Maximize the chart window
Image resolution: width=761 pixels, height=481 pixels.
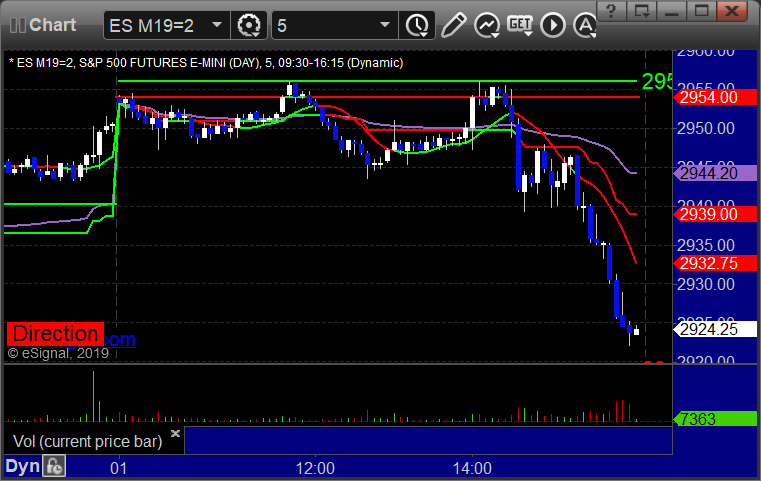701,11
